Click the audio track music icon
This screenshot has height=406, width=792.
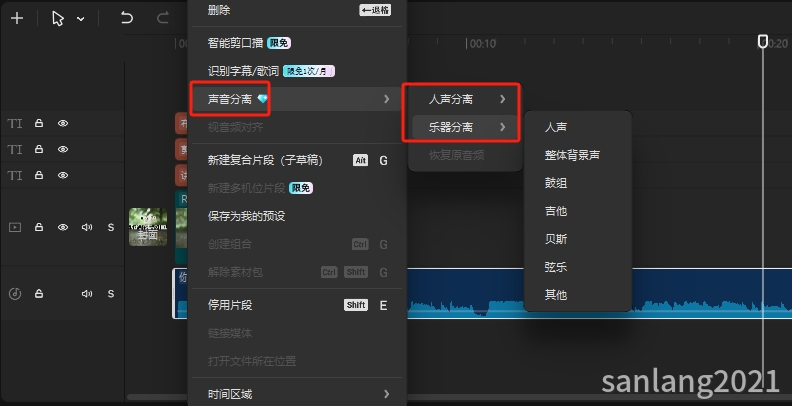[15, 293]
